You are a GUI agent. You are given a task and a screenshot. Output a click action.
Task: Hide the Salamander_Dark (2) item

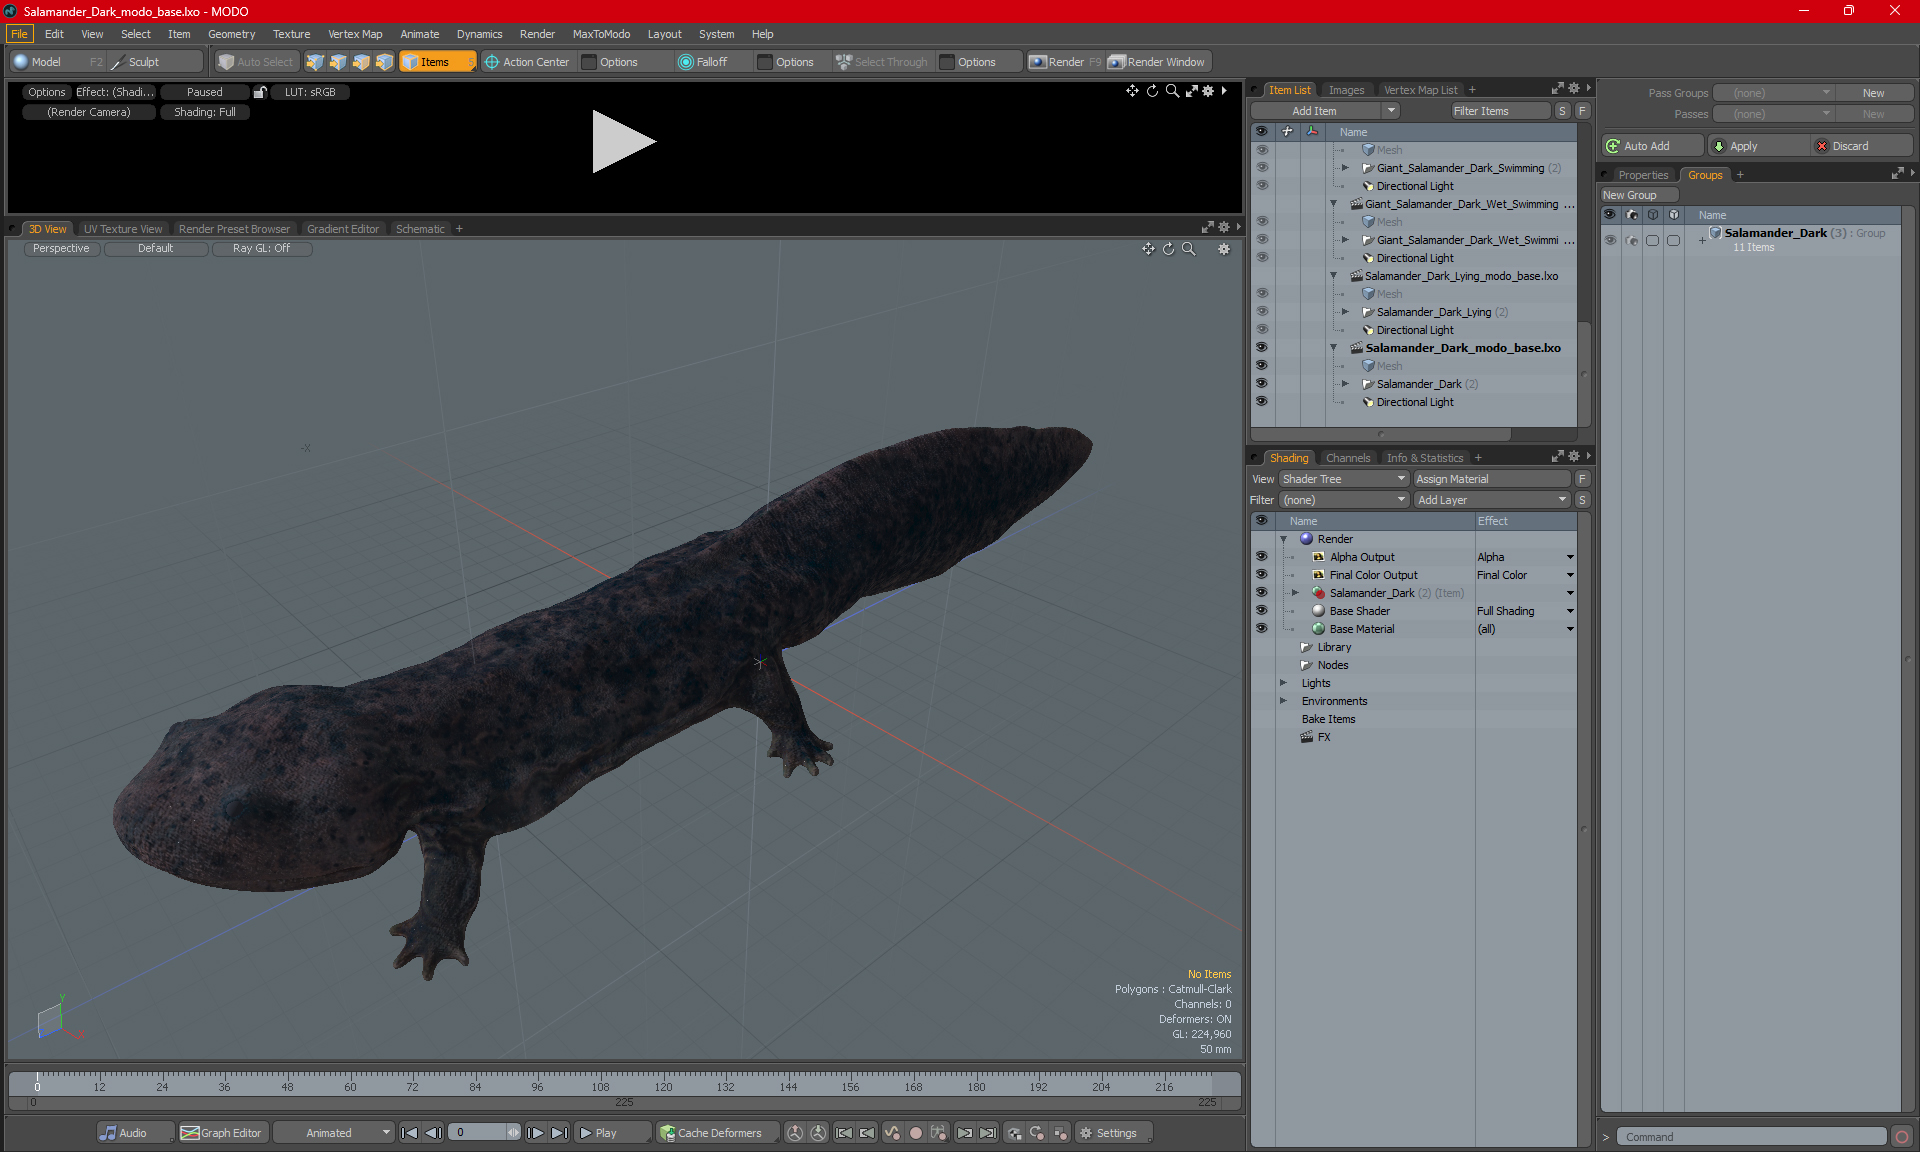tap(1261, 384)
